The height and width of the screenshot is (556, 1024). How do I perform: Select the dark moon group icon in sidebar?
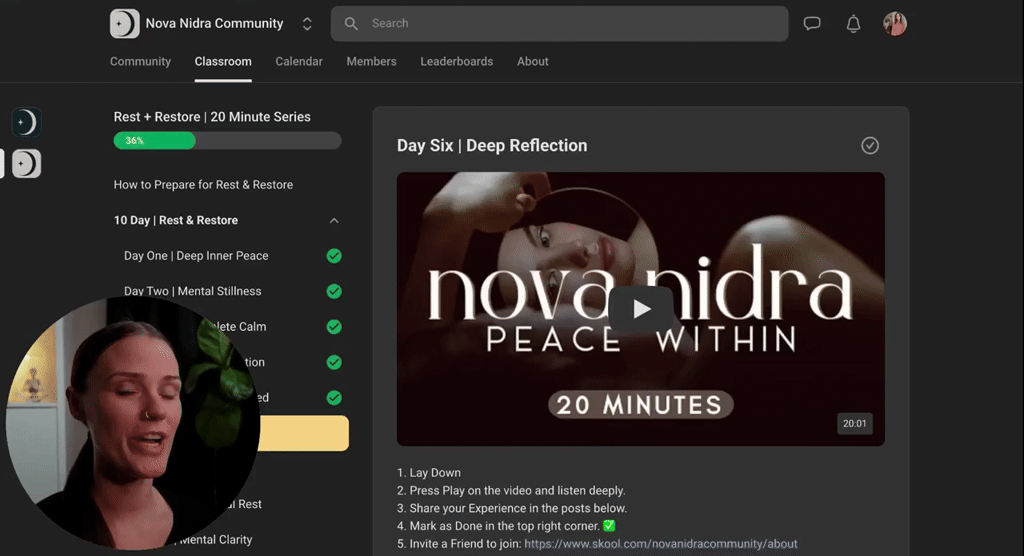(x=26, y=122)
